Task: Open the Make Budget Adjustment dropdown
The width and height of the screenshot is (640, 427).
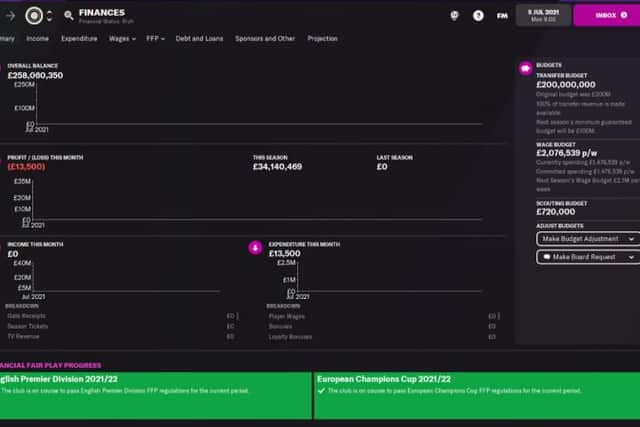Action: tap(588, 239)
